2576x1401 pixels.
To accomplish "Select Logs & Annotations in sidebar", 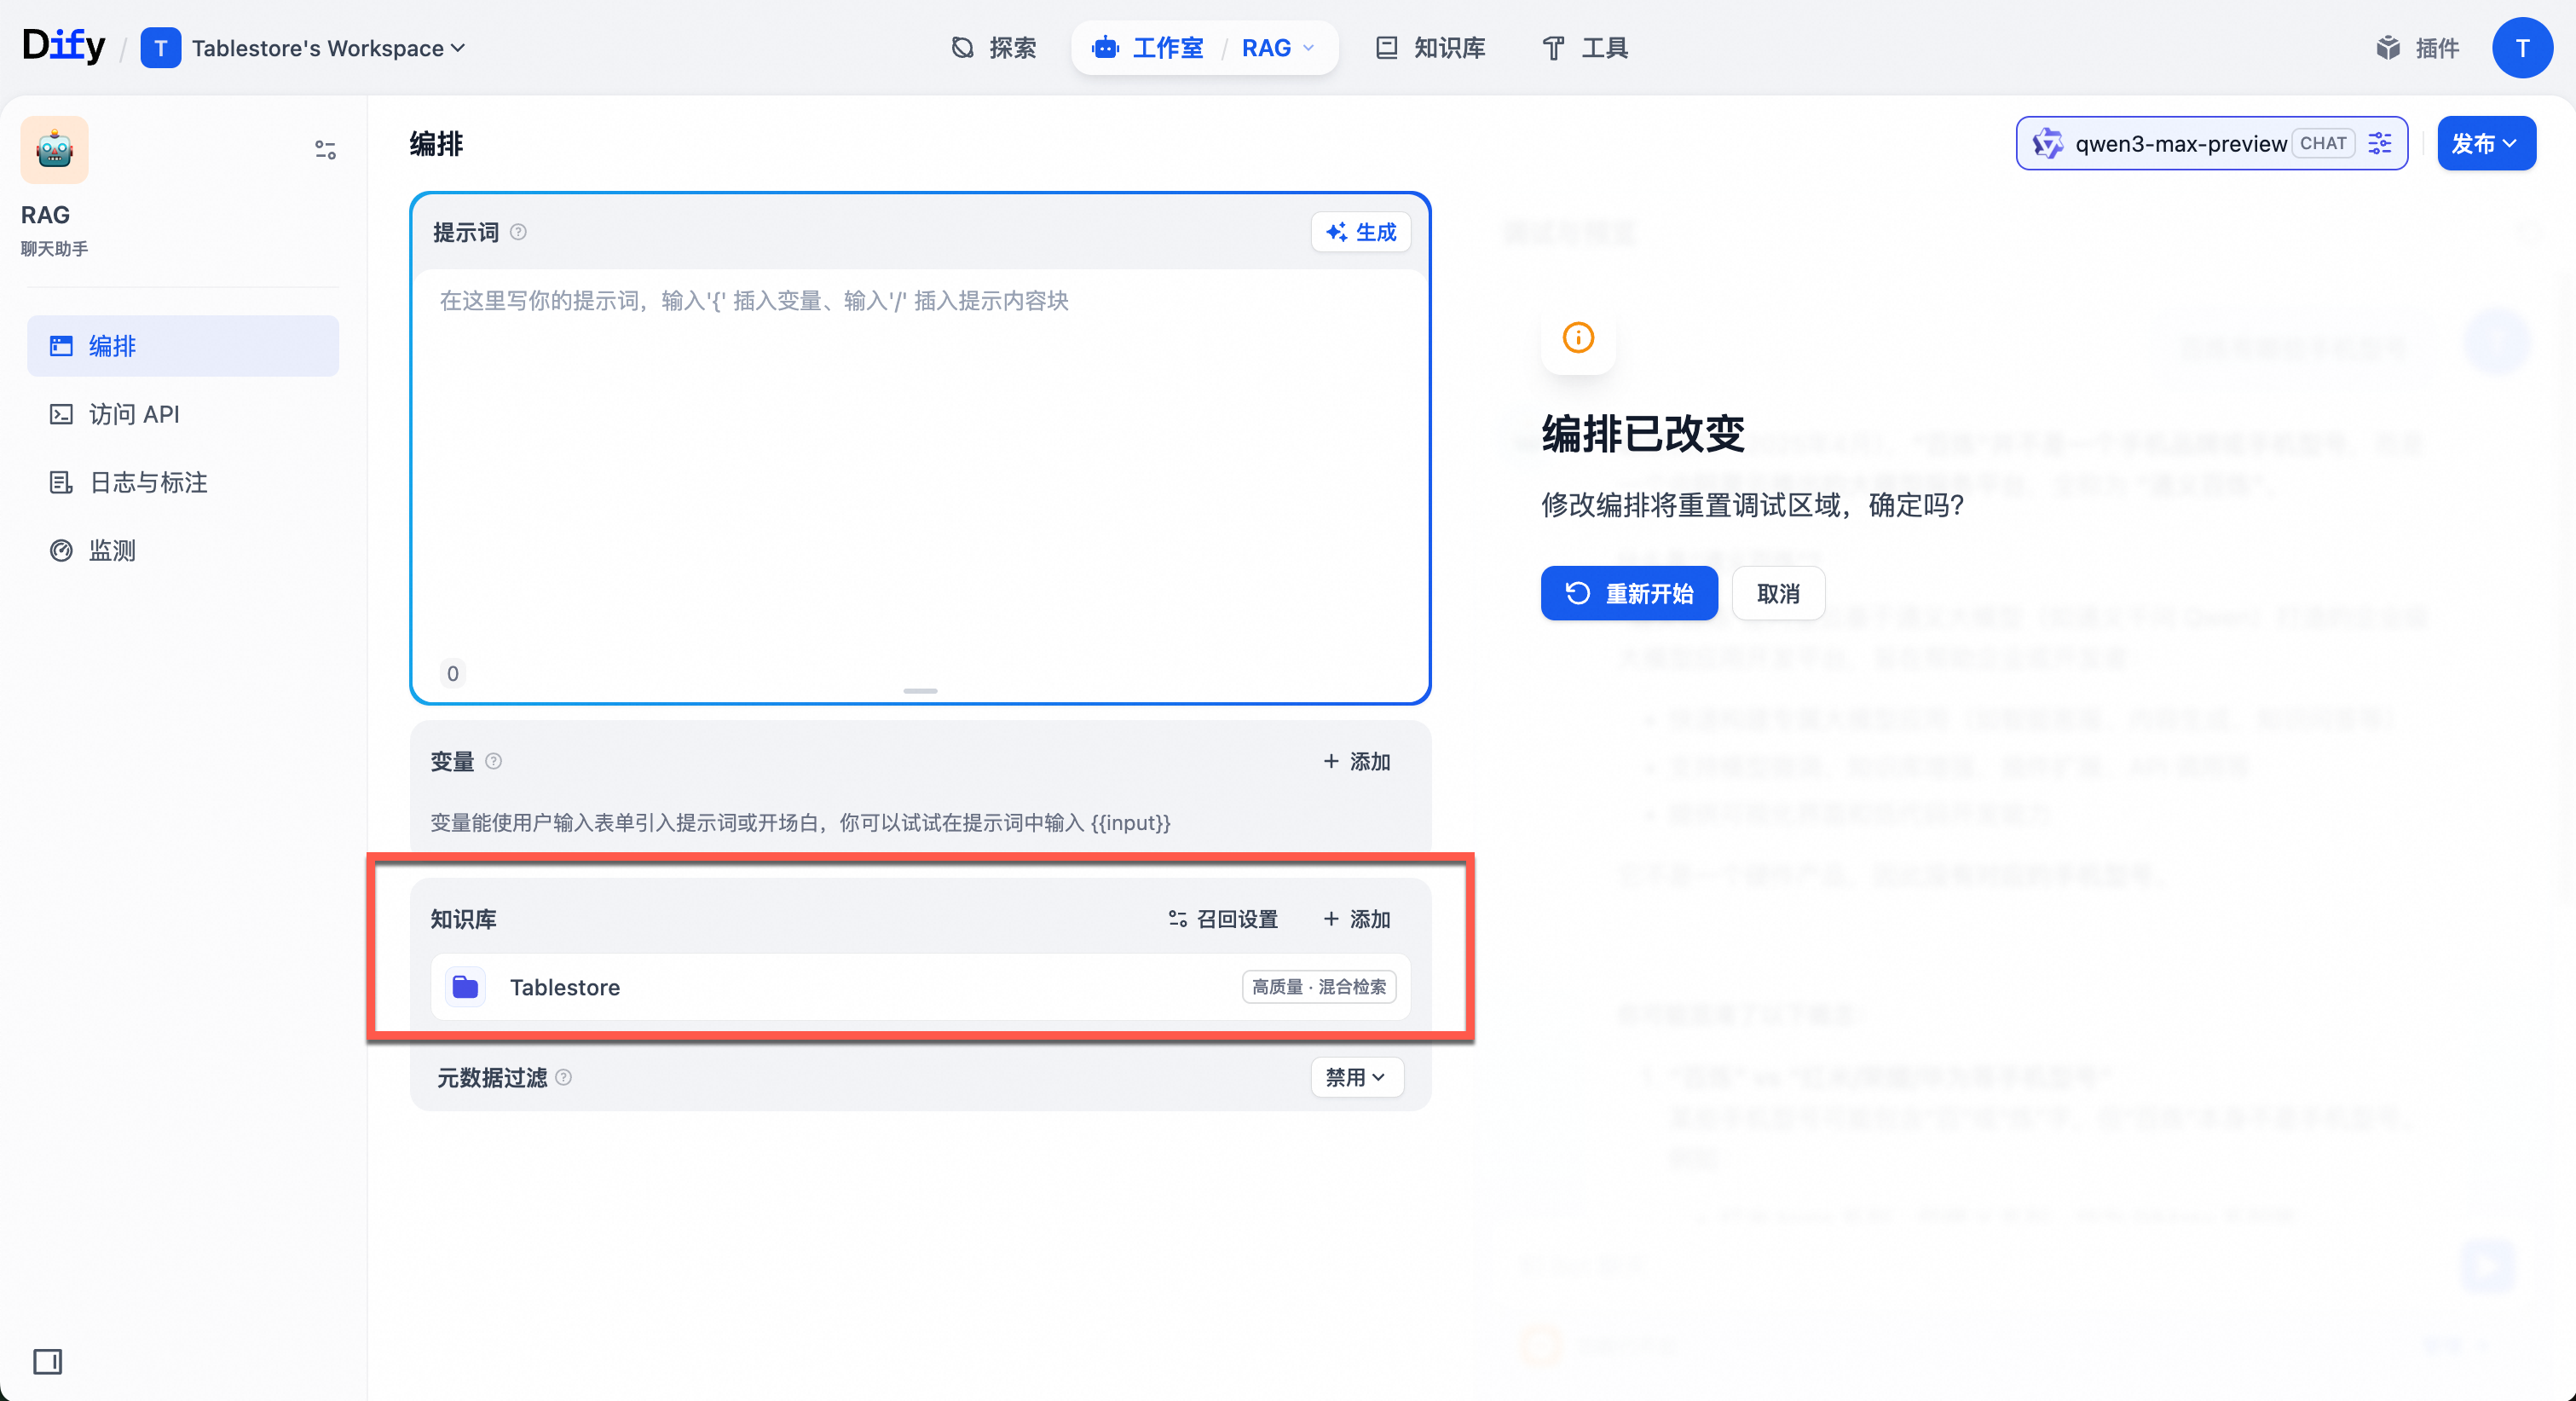I will [148, 482].
